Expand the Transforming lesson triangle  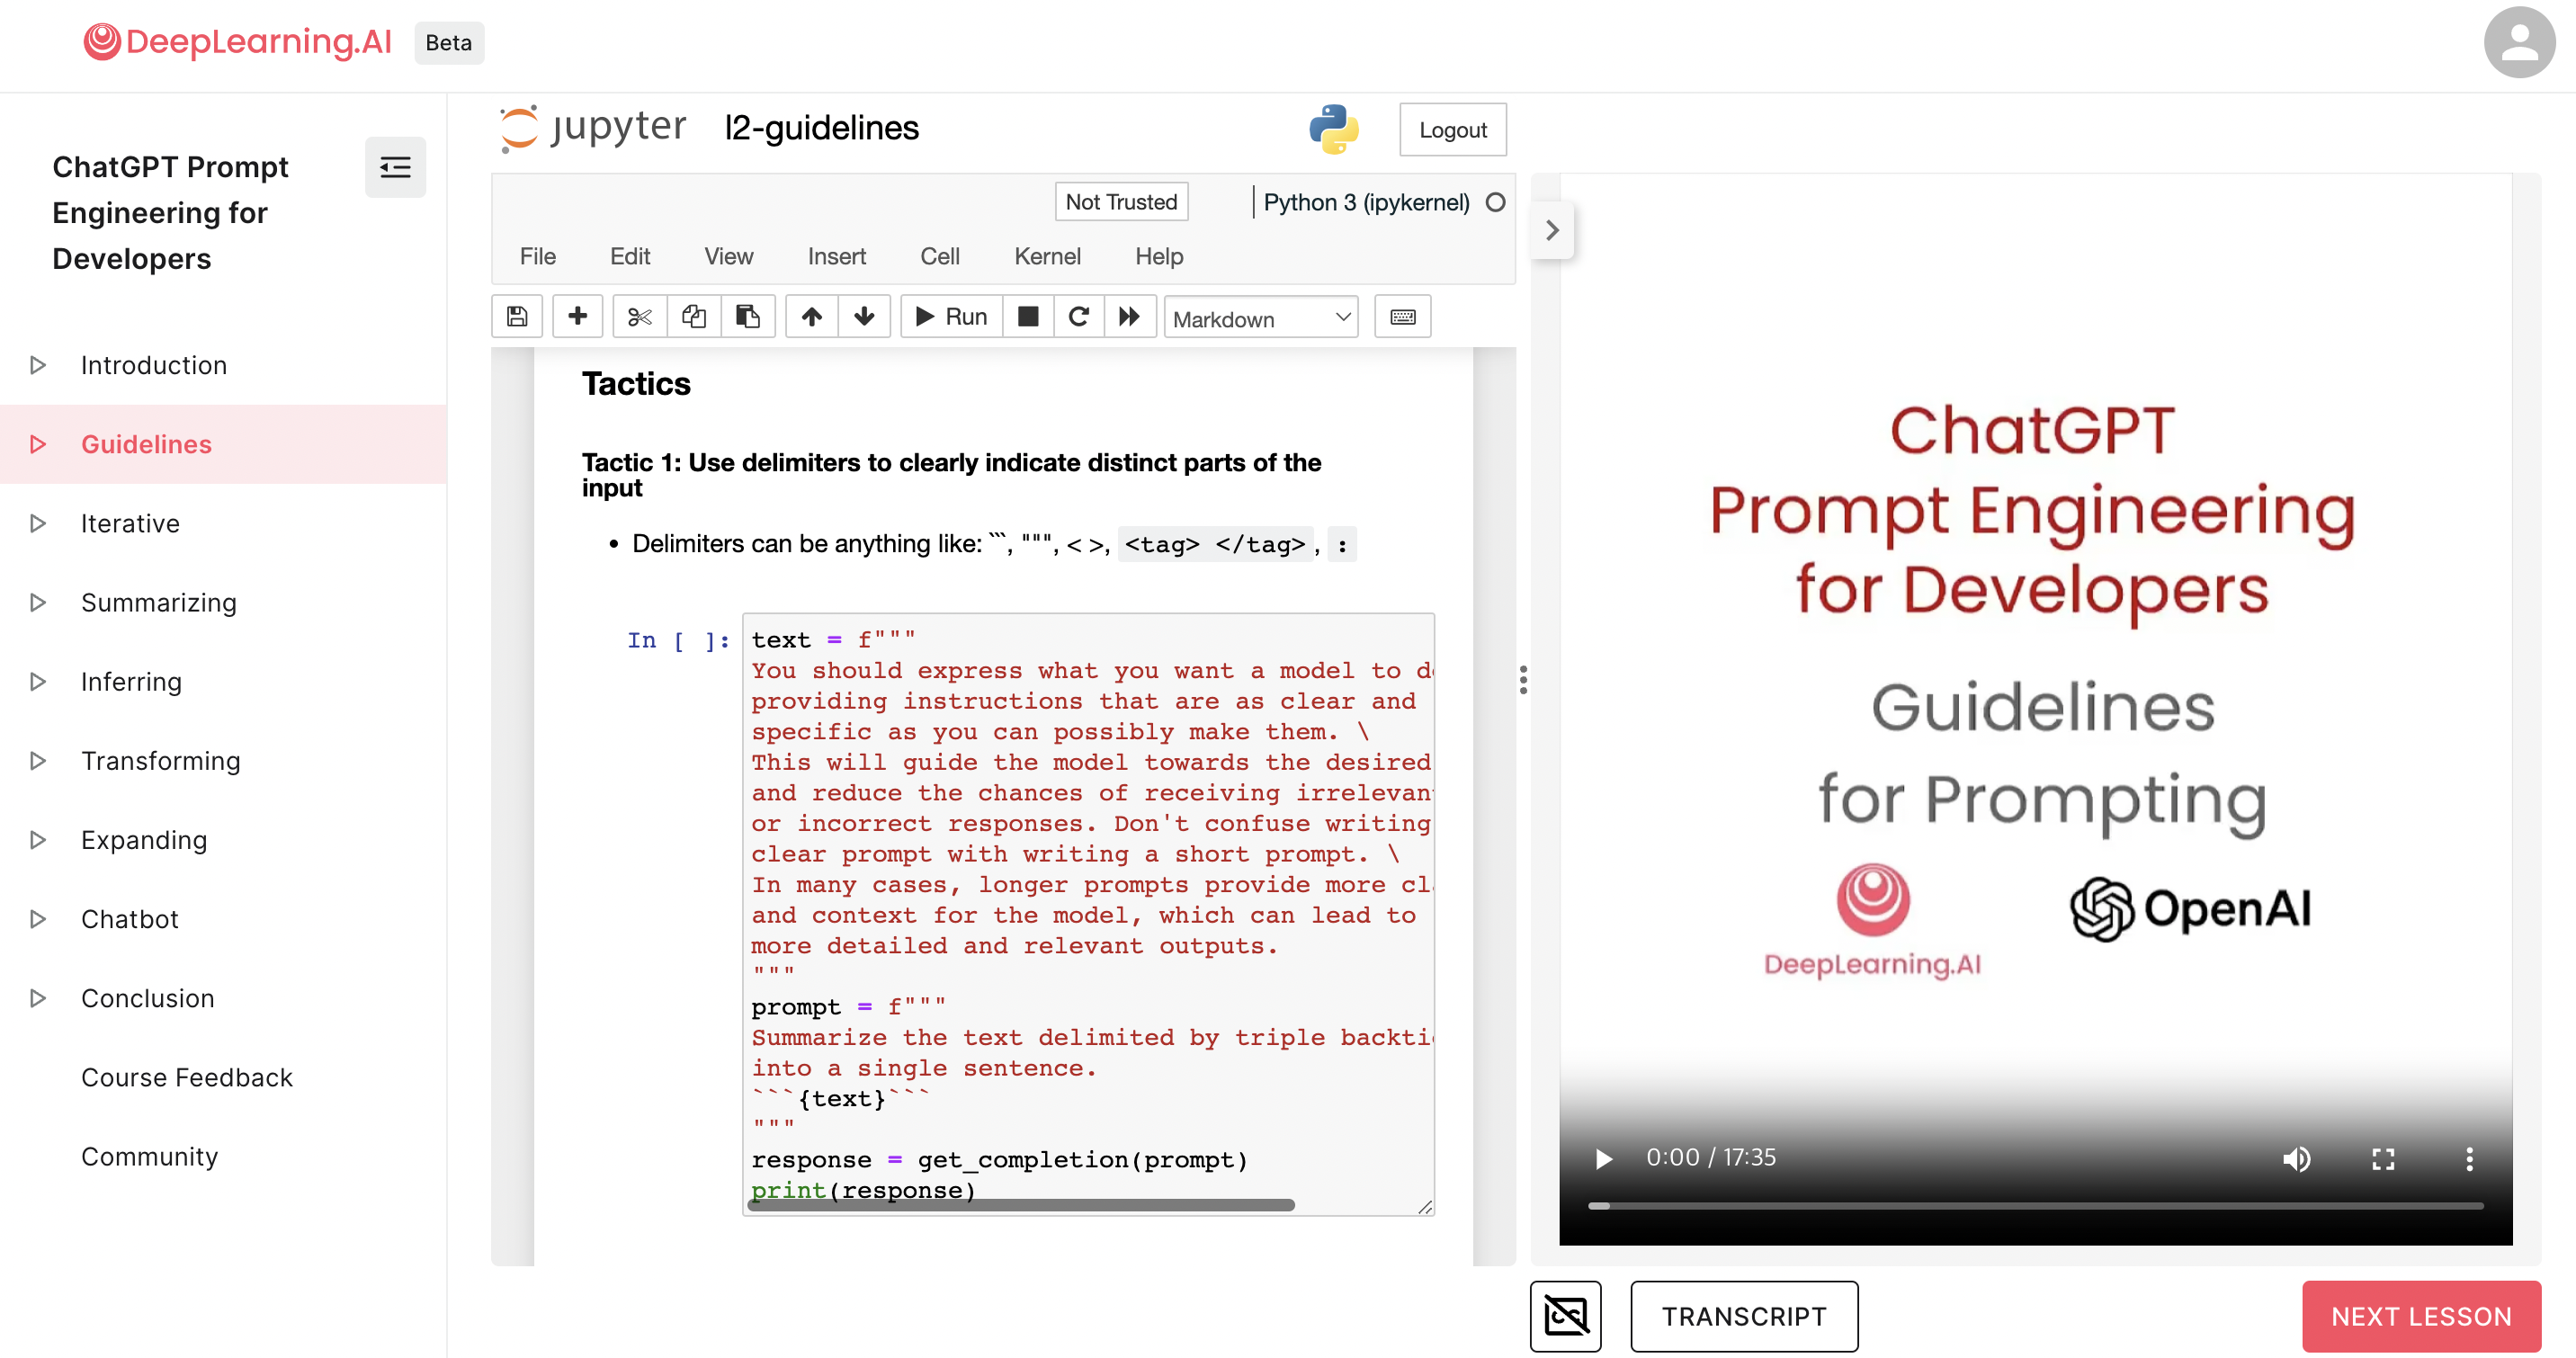pyautogui.click(x=37, y=760)
